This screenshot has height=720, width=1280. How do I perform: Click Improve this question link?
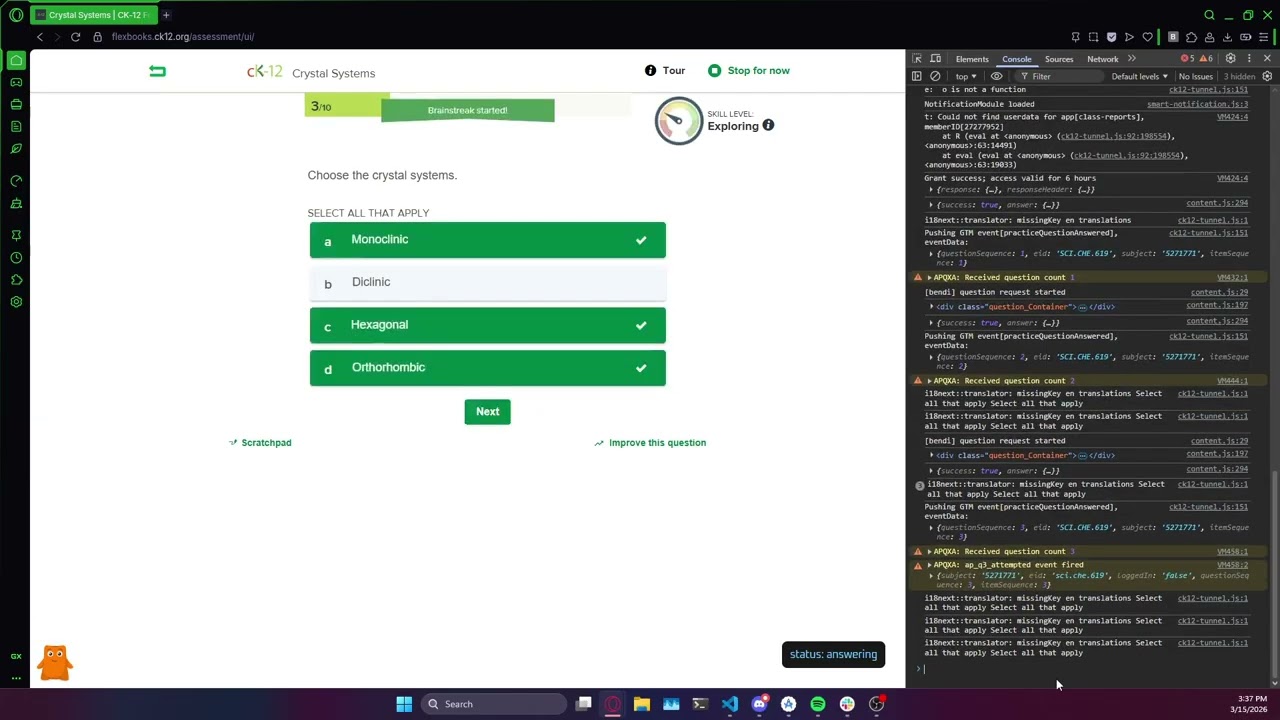coord(650,443)
